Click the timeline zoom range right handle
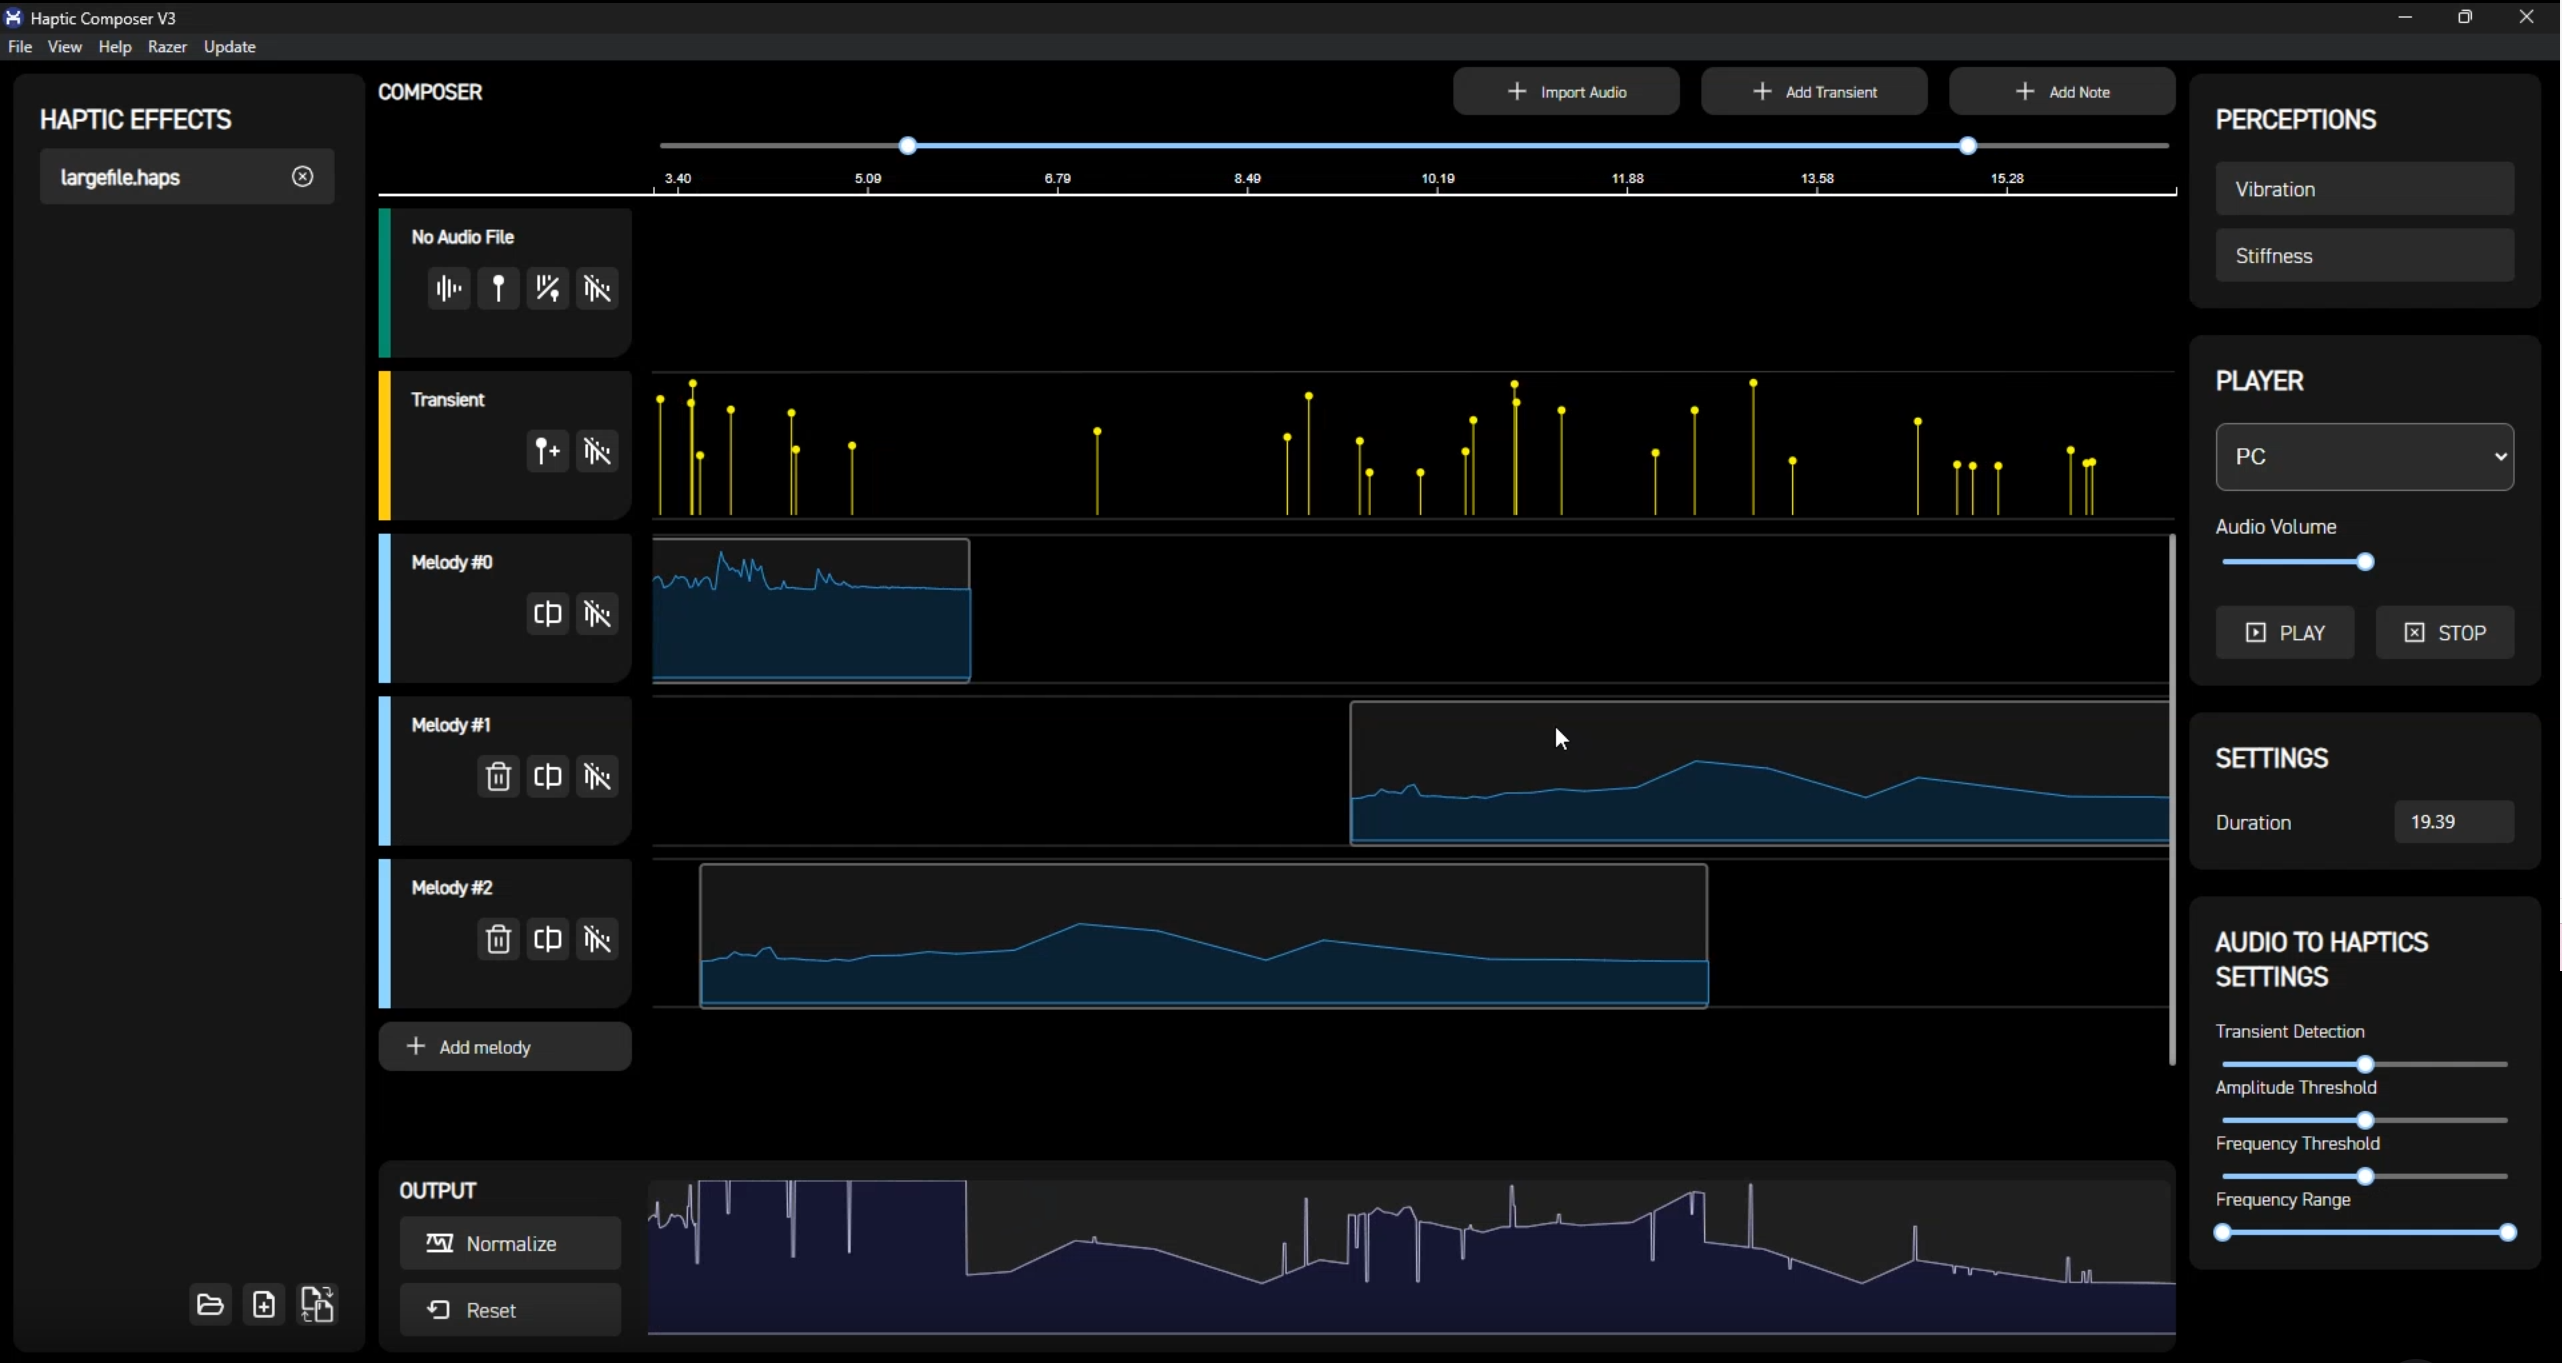Image resolution: width=2562 pixels, height=1363 pixels. click(1968, 146)
